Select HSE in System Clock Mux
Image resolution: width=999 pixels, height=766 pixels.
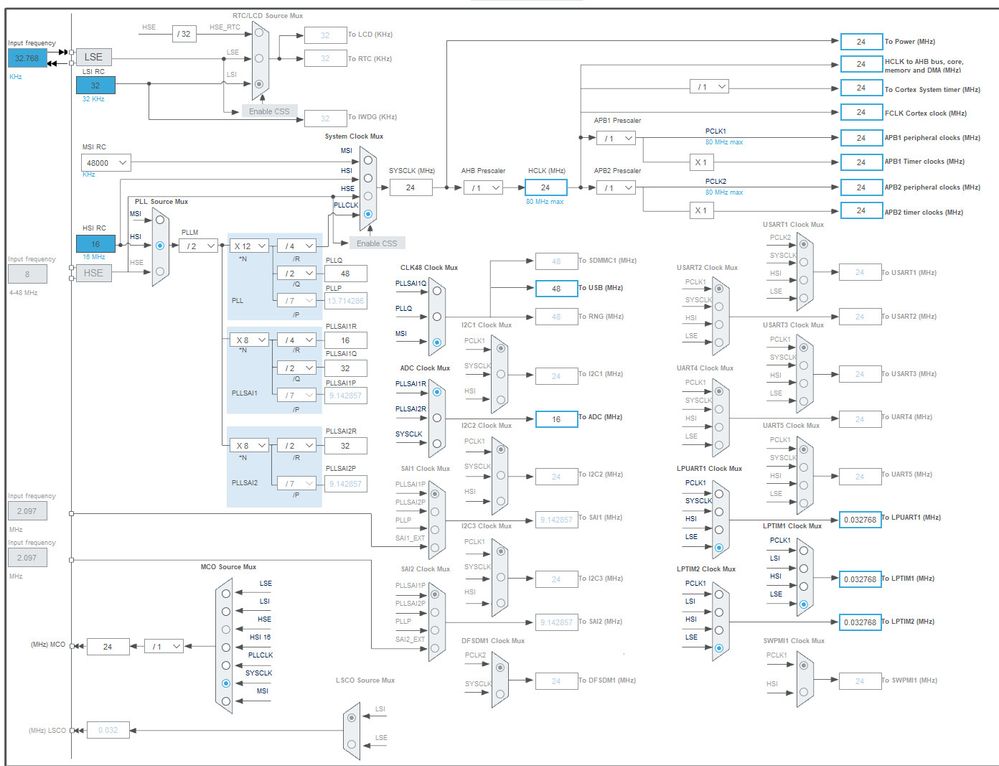pos(368,196)
